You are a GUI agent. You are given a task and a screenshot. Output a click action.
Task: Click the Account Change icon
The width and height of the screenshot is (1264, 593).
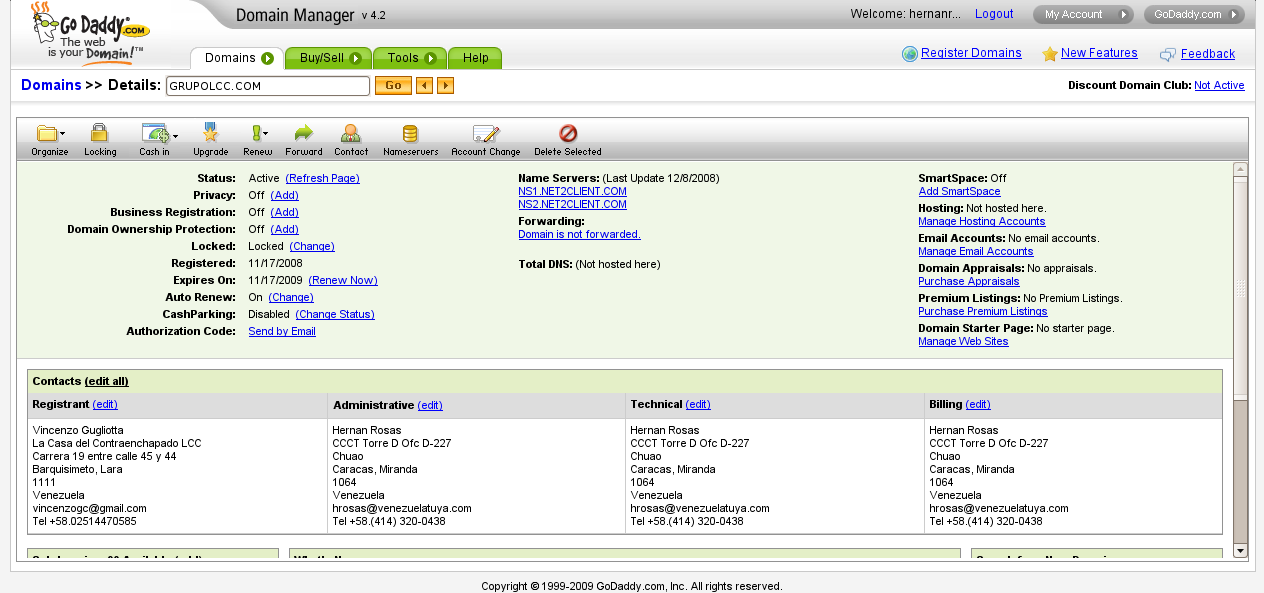coord(485,133)
